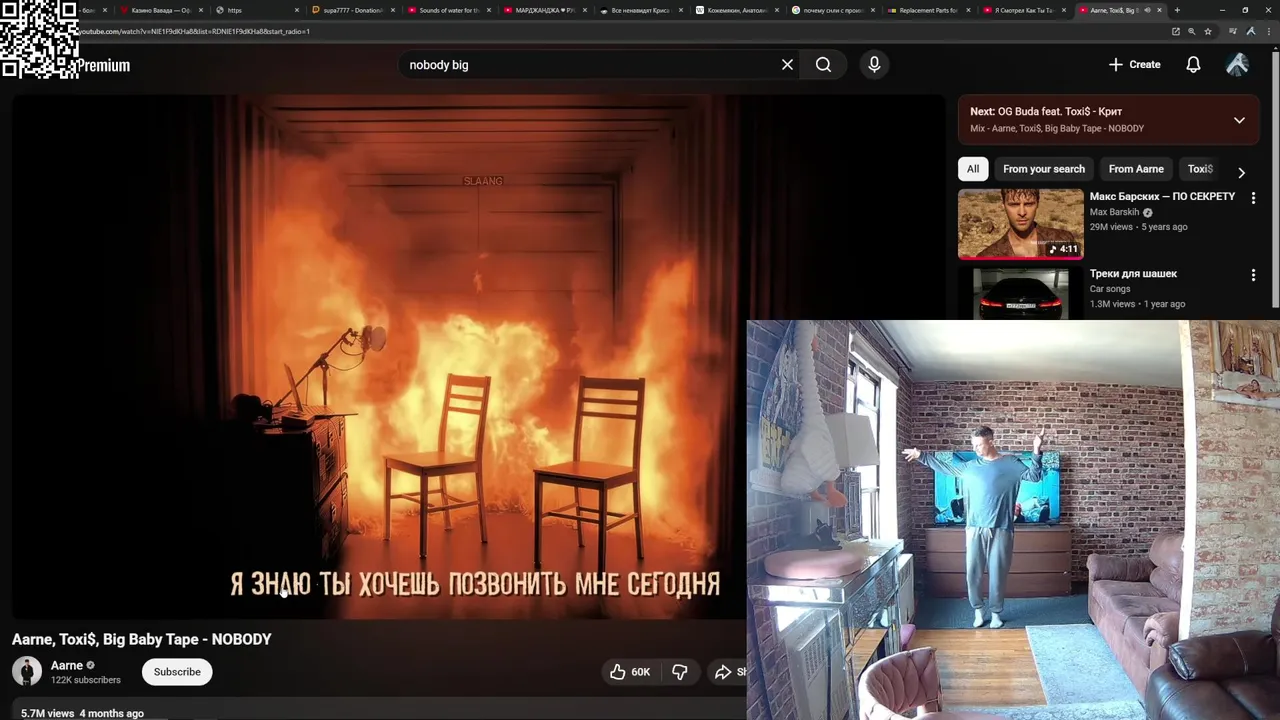The width and height of the screenshot is (1280, 720).
Task: Switch to 'Кожемякин, Анатолий' tab
Action: pos(735,10)
